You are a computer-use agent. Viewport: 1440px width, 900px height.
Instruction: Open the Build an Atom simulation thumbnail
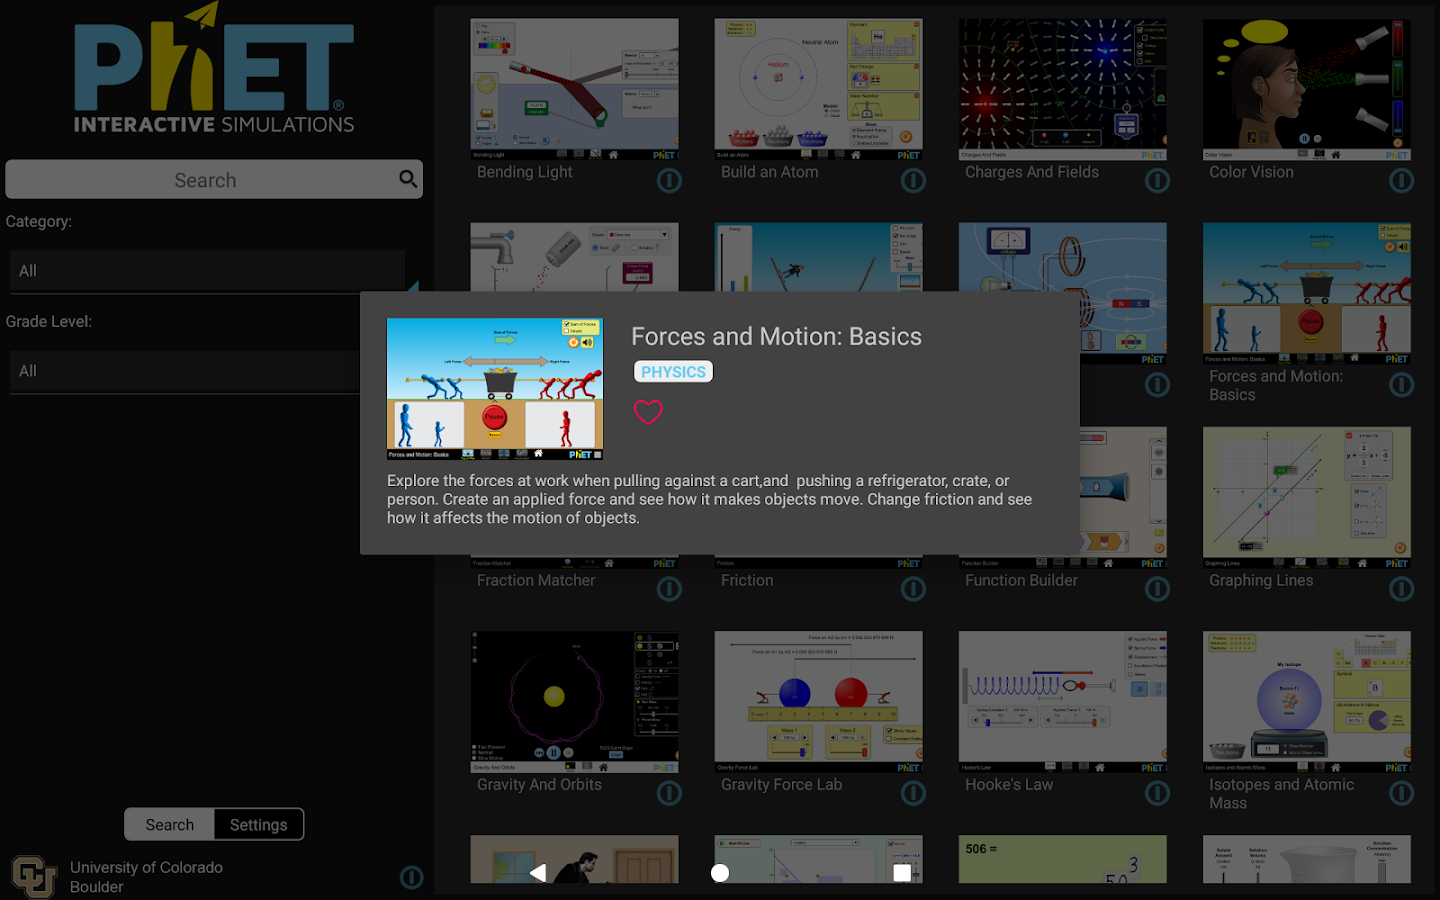tap(818, 90)
